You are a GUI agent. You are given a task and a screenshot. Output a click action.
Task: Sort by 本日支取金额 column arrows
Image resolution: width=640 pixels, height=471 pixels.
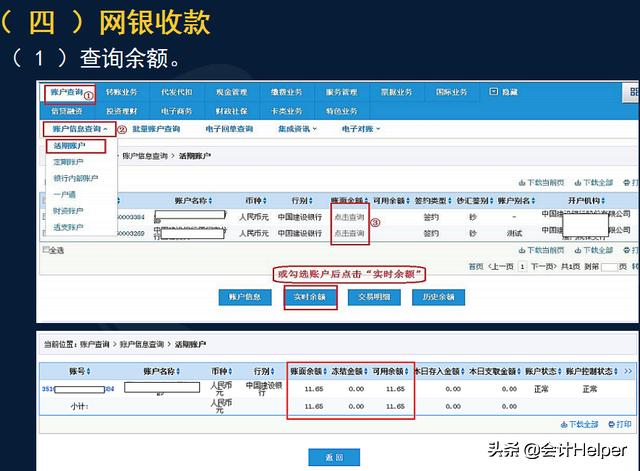pos(519,371)
